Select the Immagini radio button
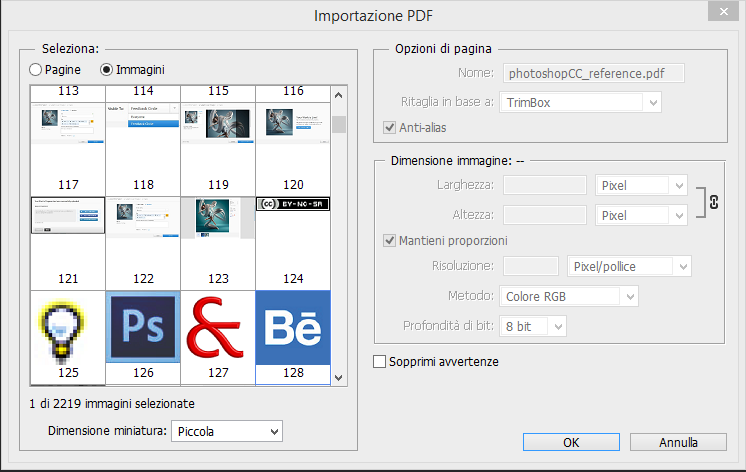Image resolution: width=746 pixels, height=472 pixels. click(x=107, y=70)
